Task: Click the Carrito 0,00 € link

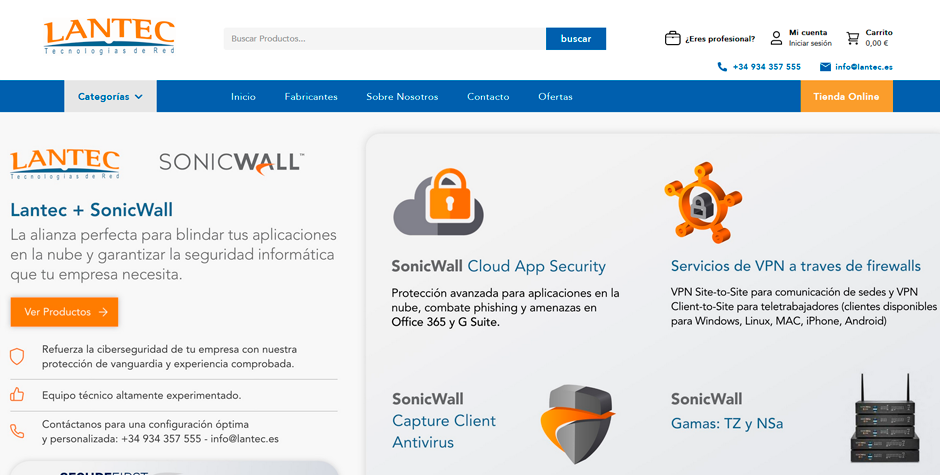Action: click(x=879, y=38)
